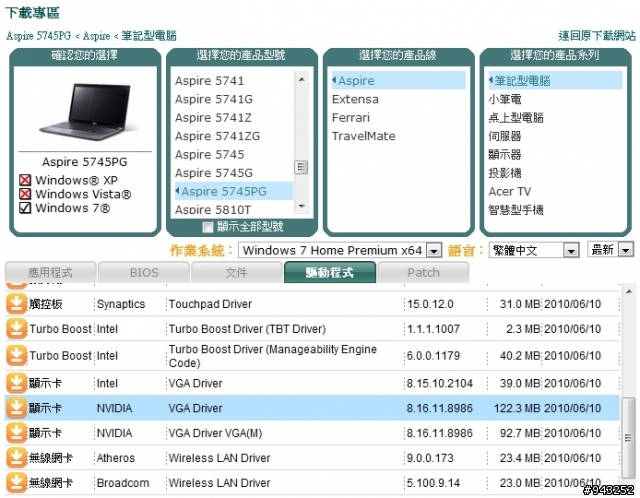Select 筆記型電腦 in the product series list
Screen dimensions: 640x498
[x=555, y=80]
